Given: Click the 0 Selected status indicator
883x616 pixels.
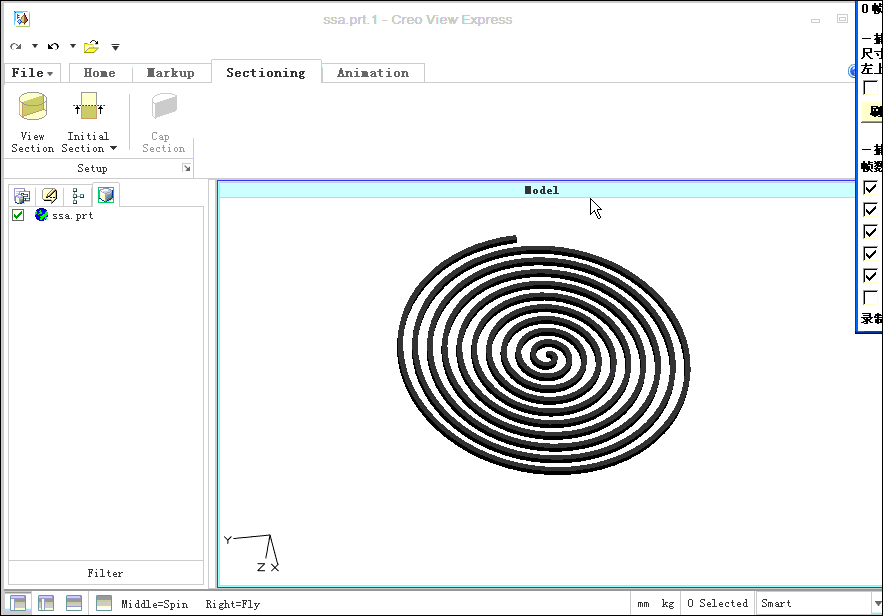Looking at the screenshot, I should click(717, 603).
